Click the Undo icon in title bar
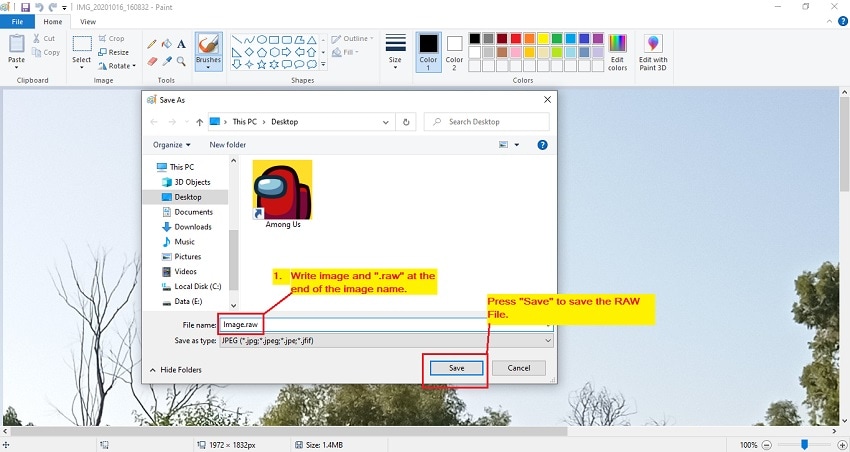 39,8
